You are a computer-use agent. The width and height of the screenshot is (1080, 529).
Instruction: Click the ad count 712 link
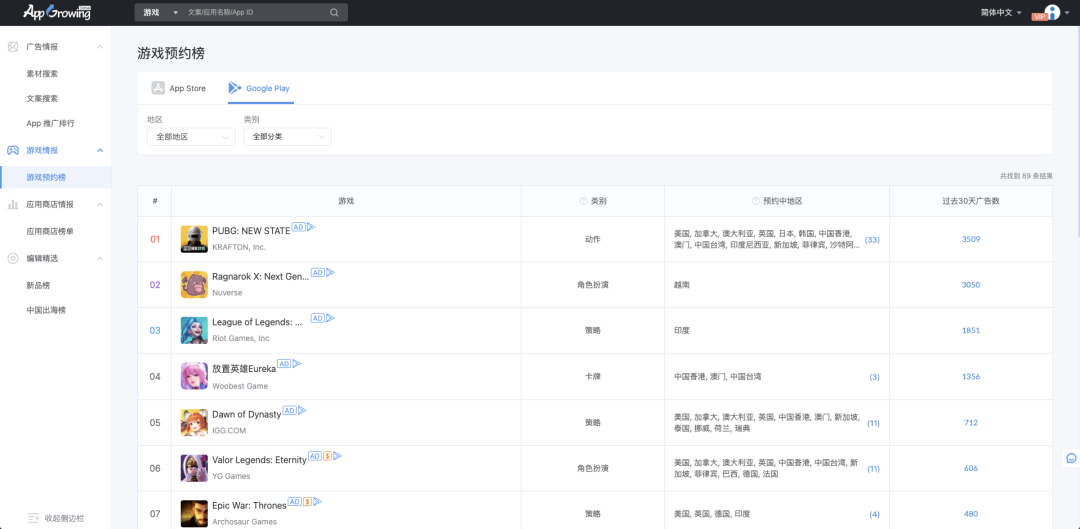click(970, 423)
